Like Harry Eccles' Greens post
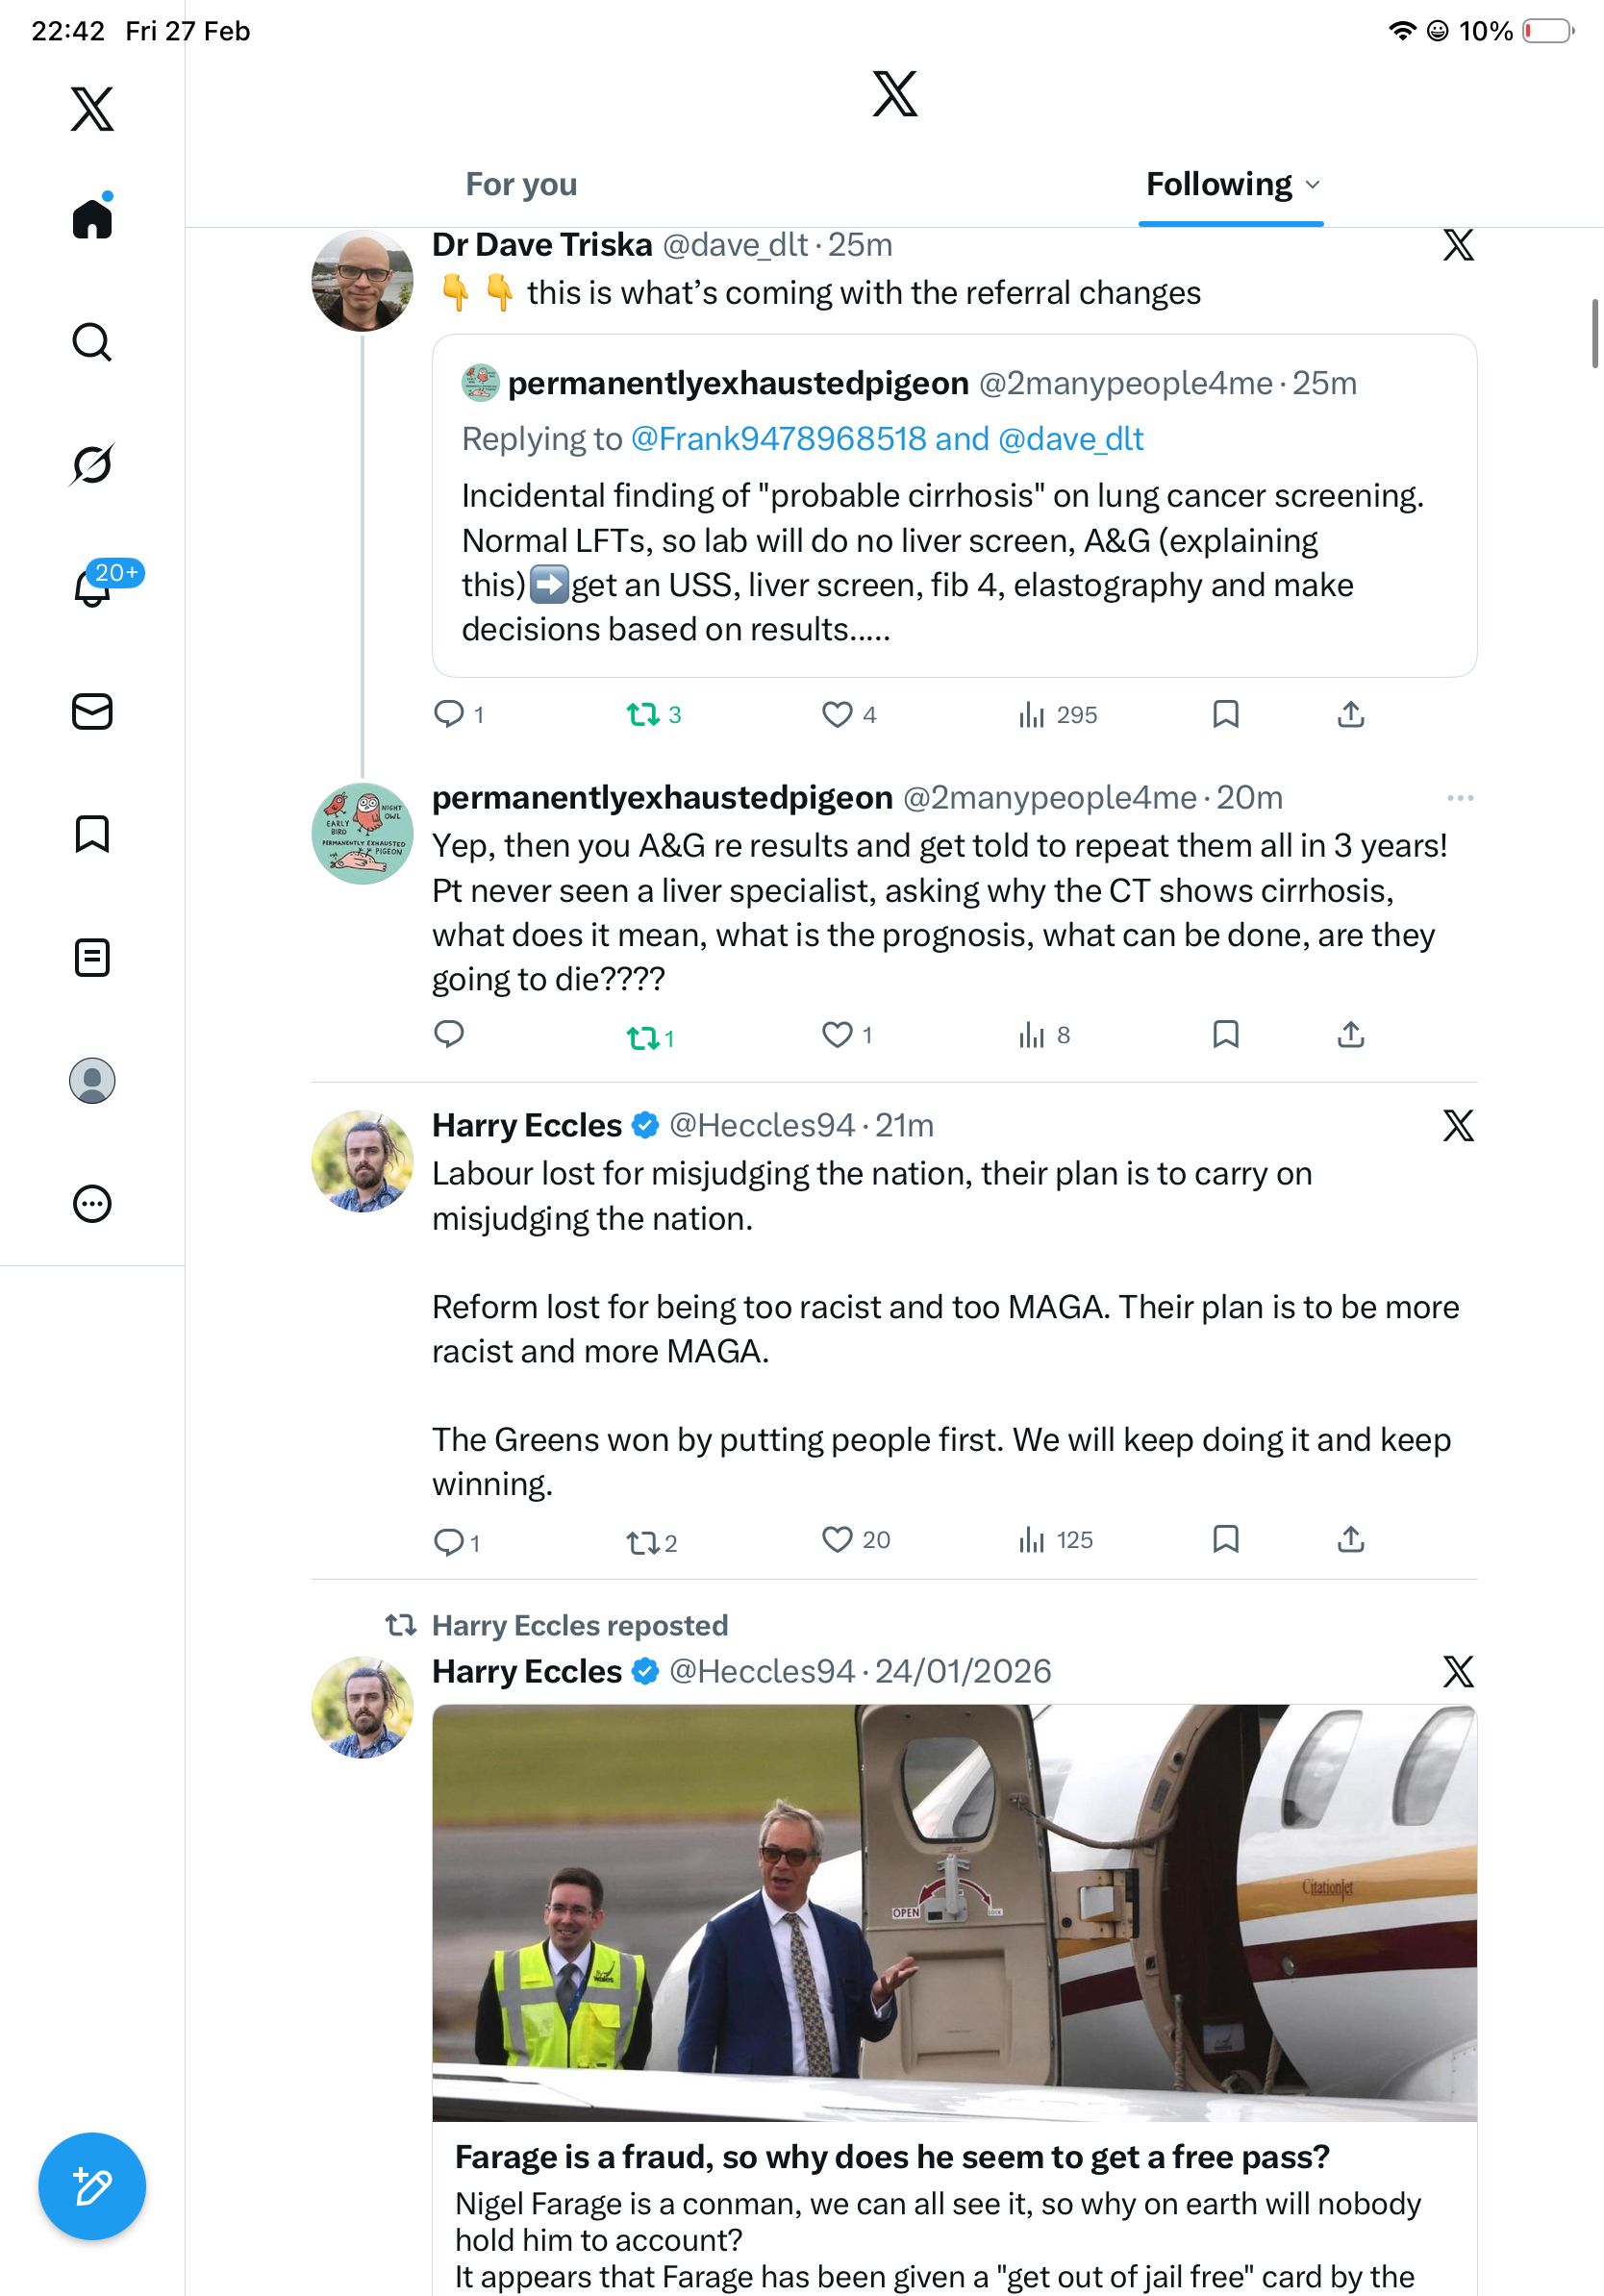Screen dimensions: 1604x2296 pos(837,1540)
